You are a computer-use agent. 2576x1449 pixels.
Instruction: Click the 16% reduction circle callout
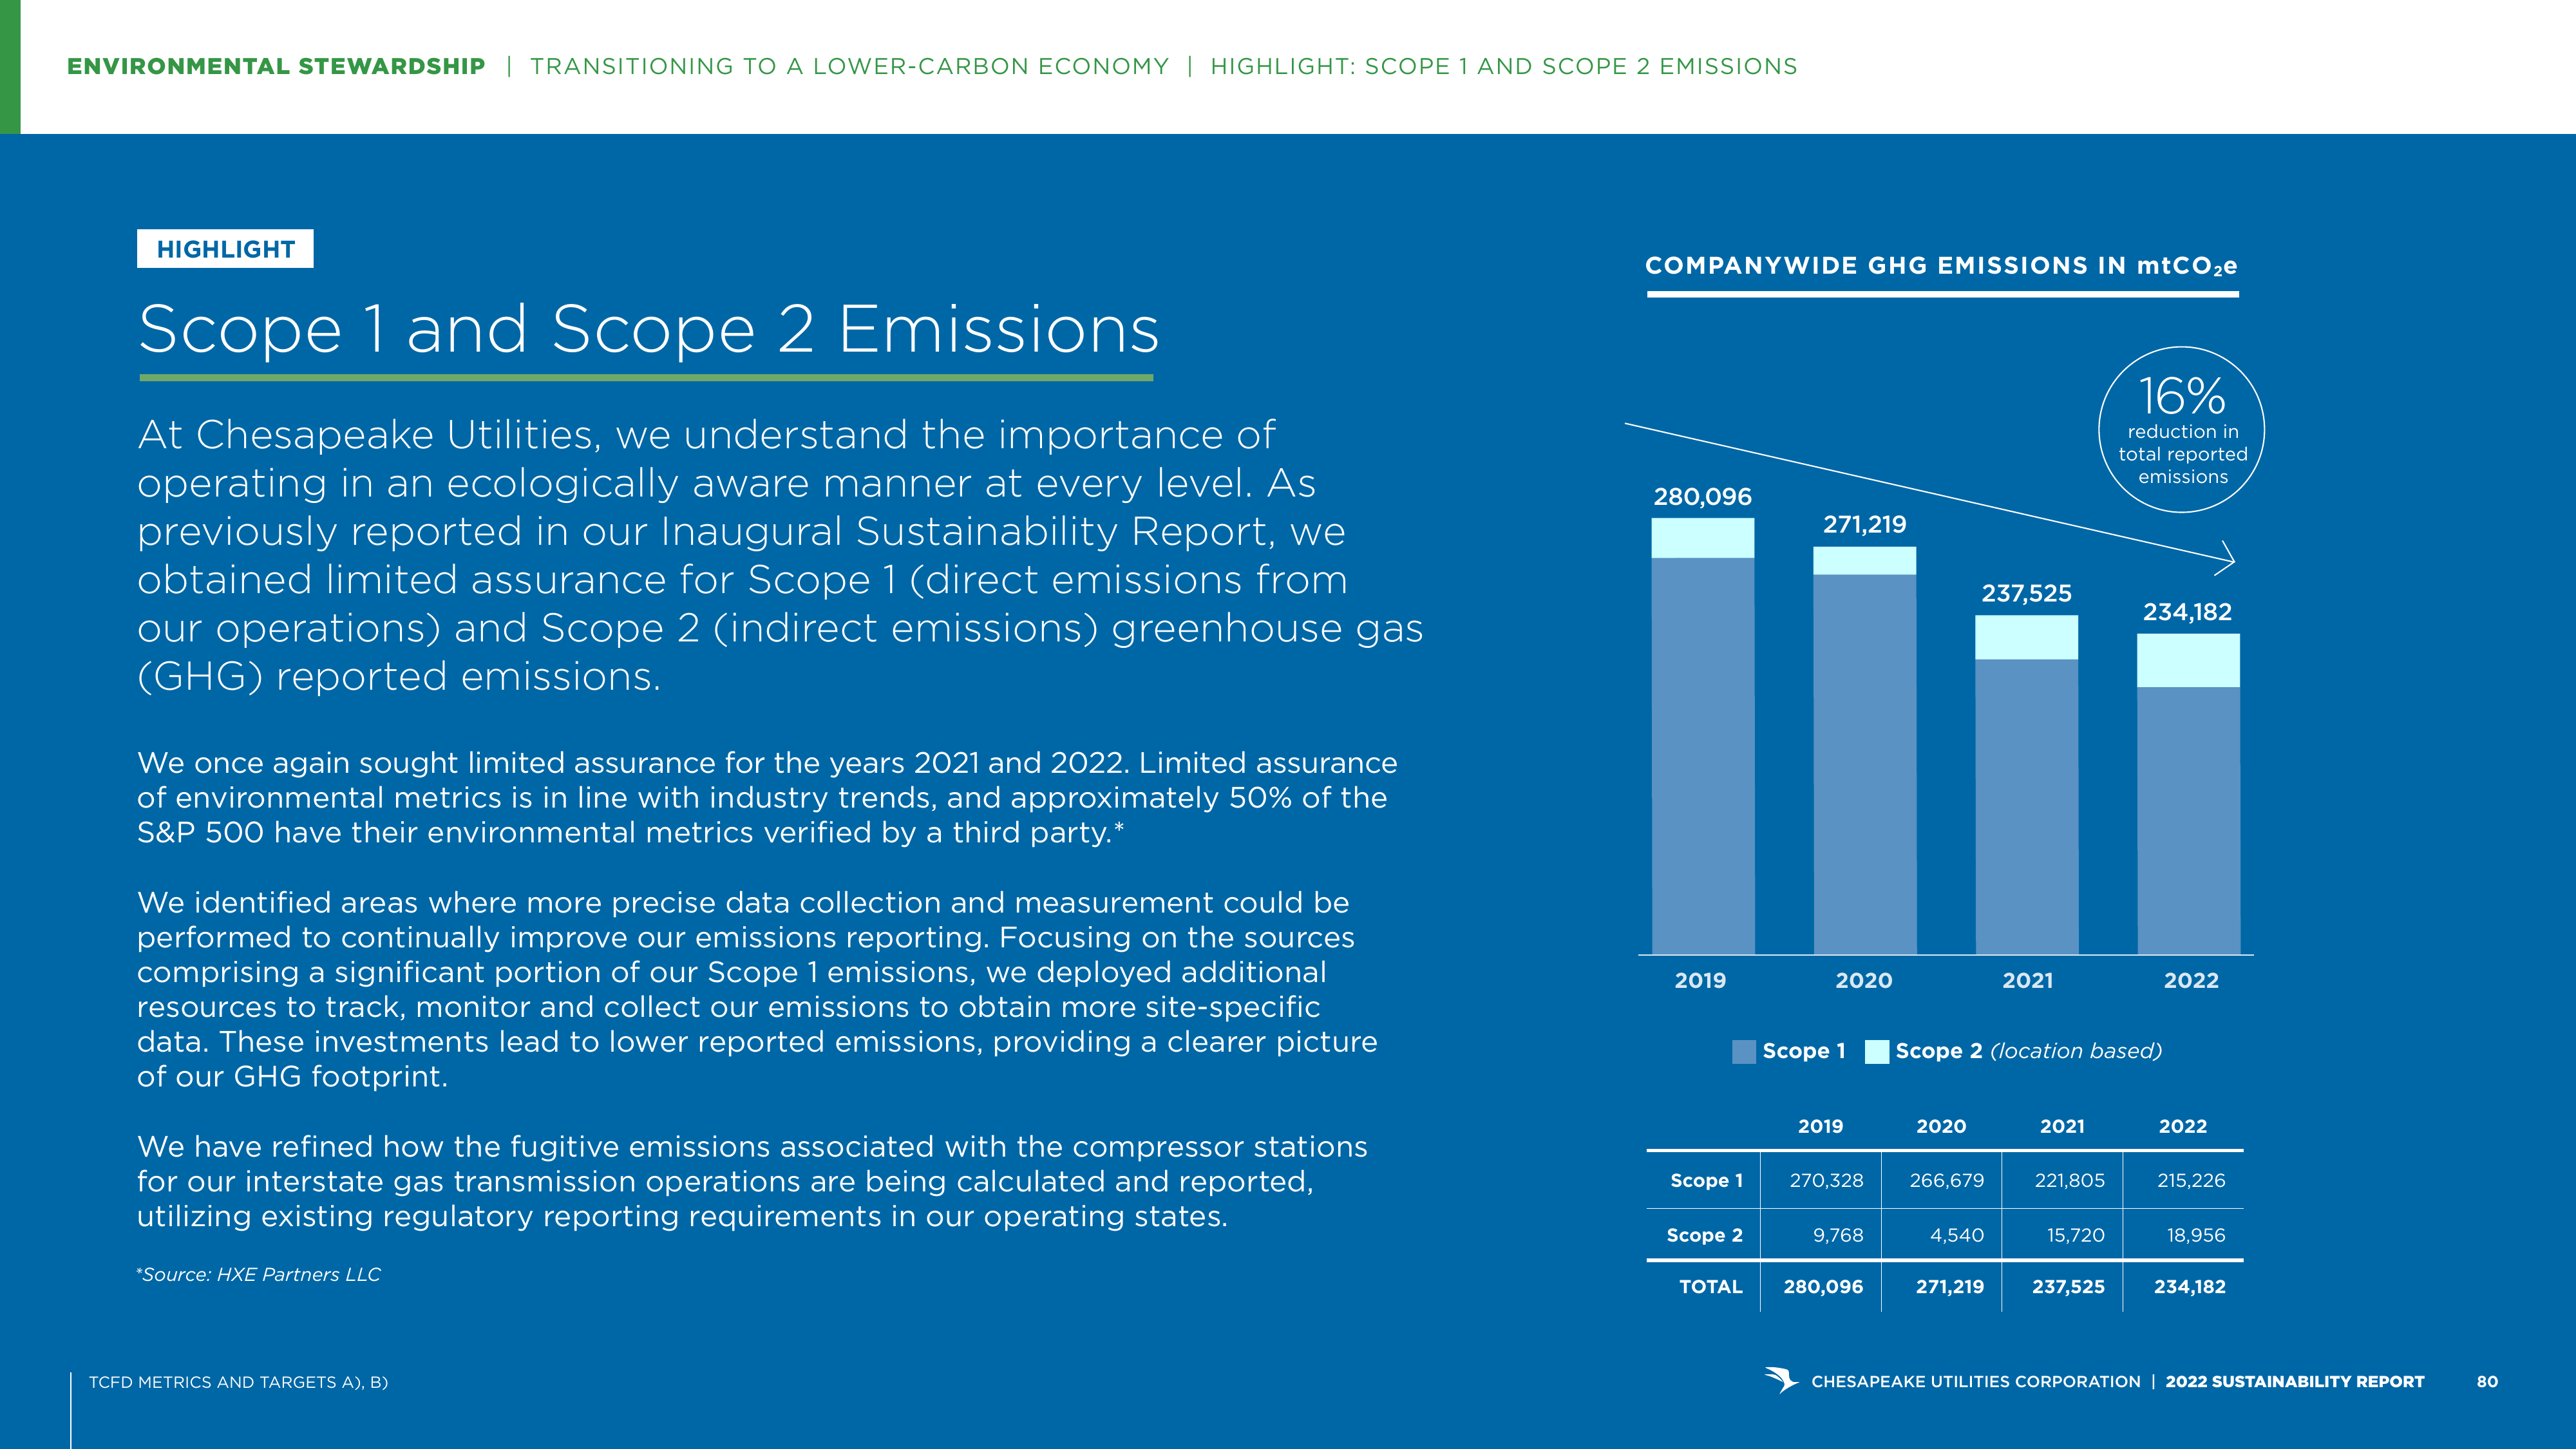(2181, 430)
